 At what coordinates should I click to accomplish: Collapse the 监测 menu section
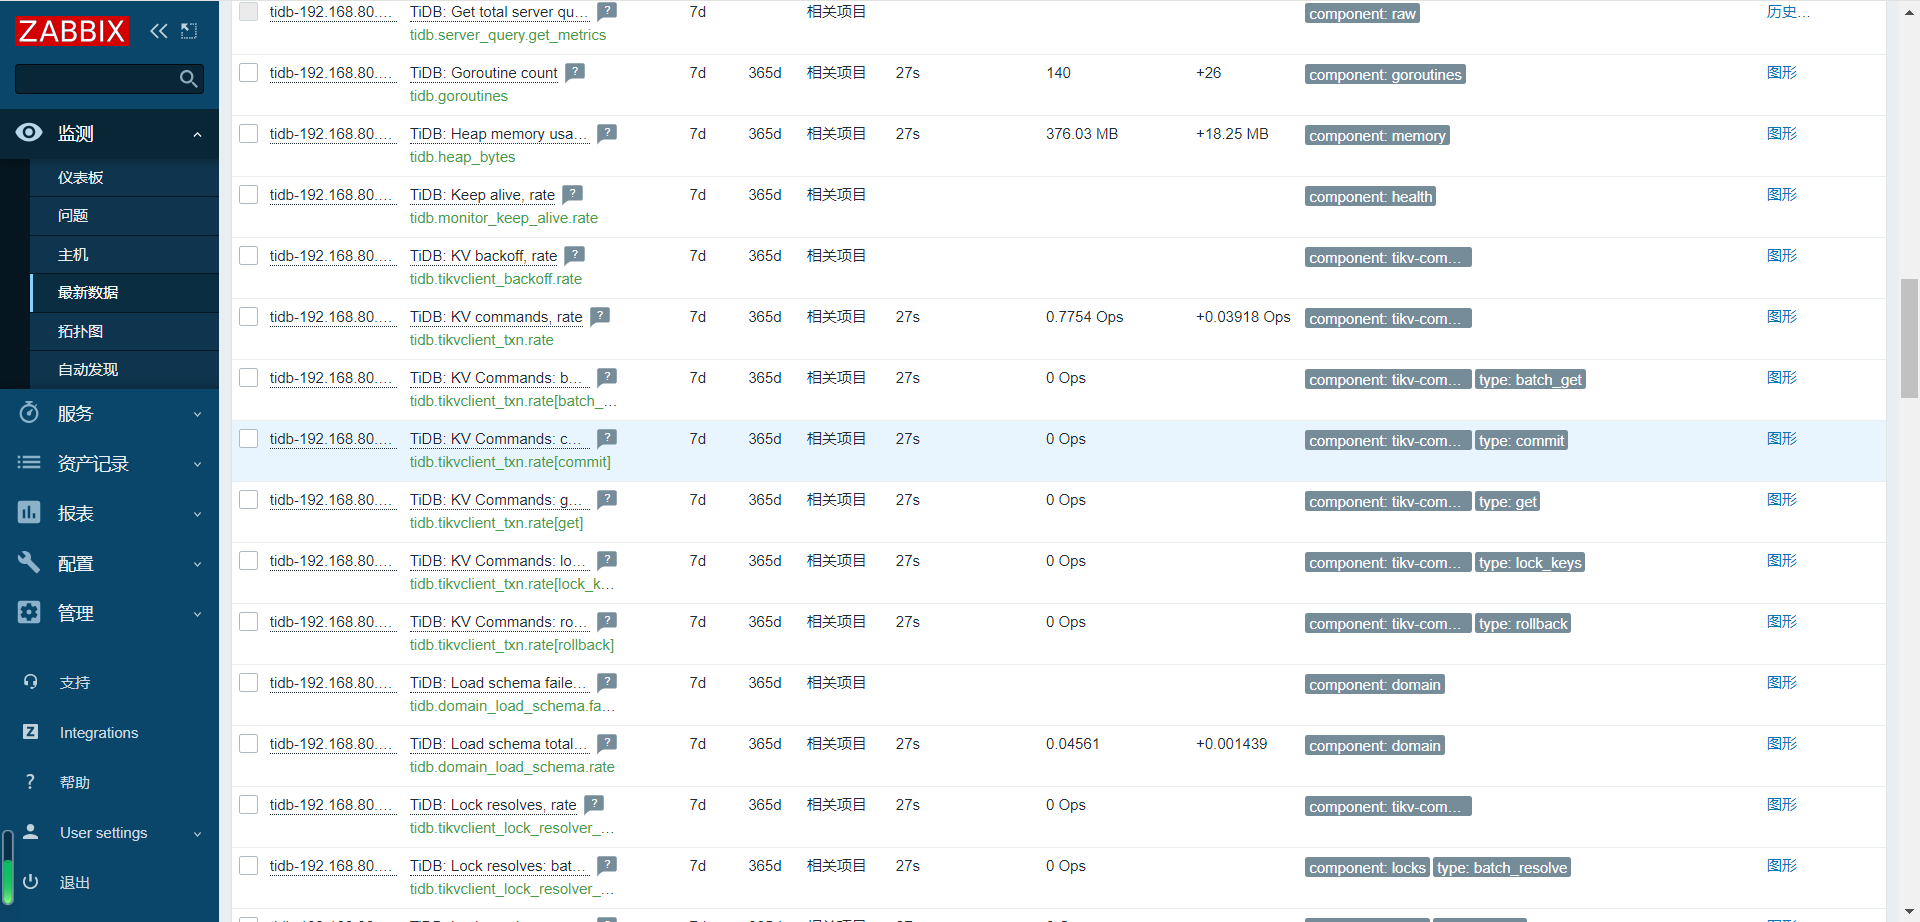pos(197,134)
